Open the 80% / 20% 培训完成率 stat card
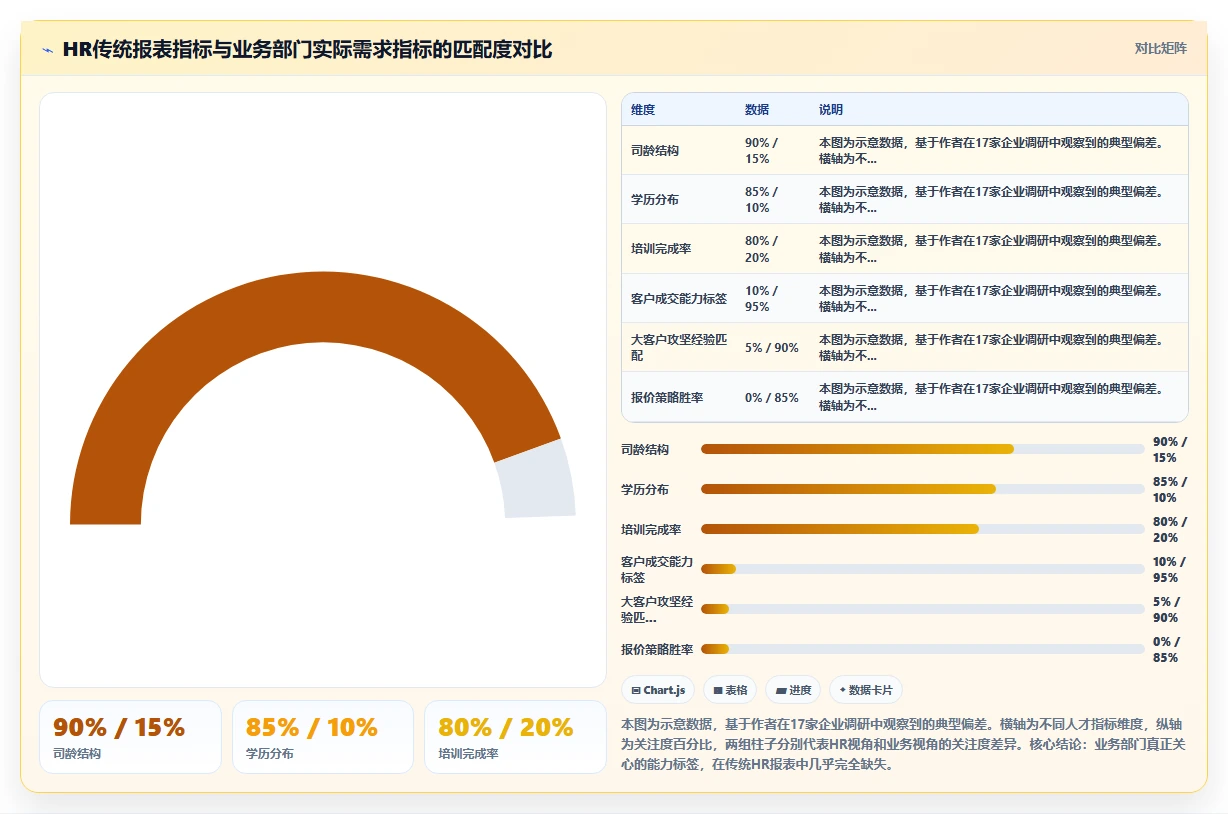This screenshot has width=1228, height=814. pyautogui.click(x=515, y=737)
